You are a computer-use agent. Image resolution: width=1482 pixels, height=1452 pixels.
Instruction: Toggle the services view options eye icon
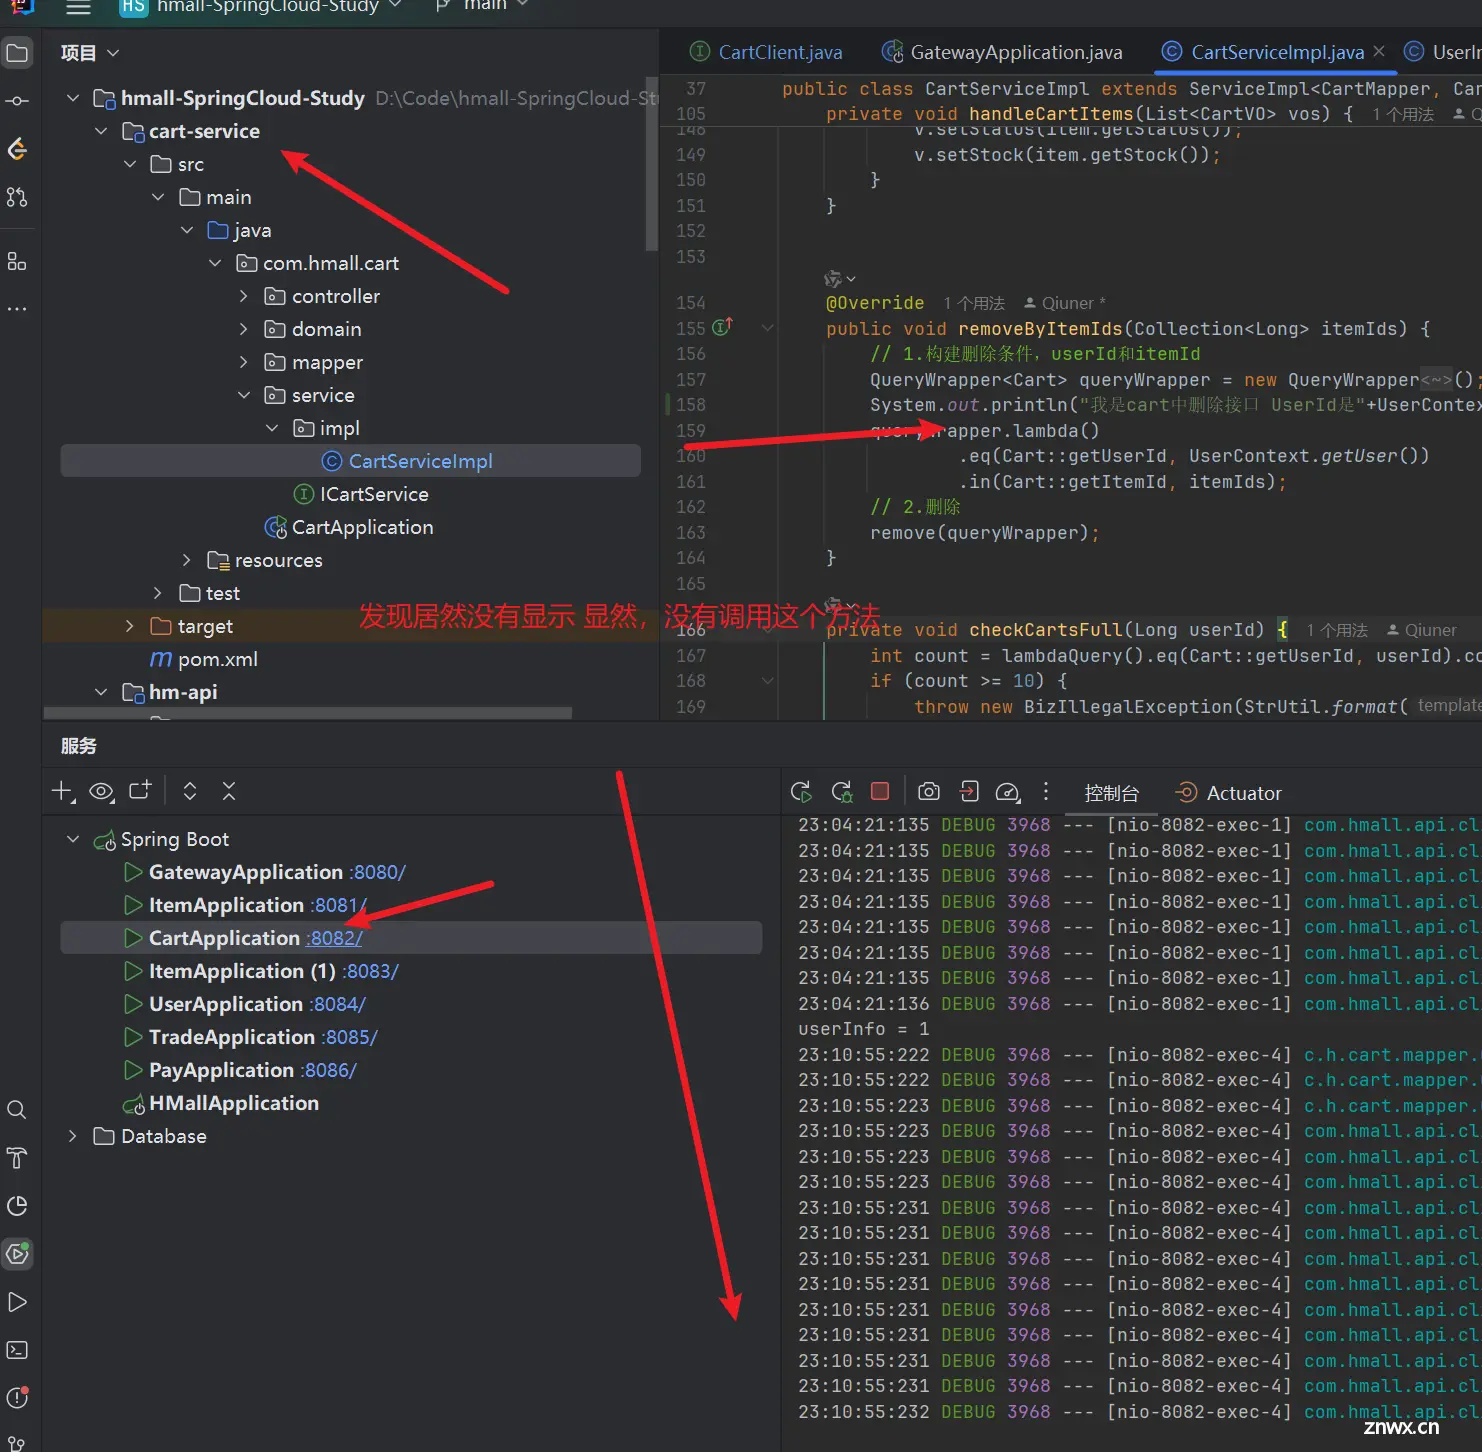(x=101, y=792)
